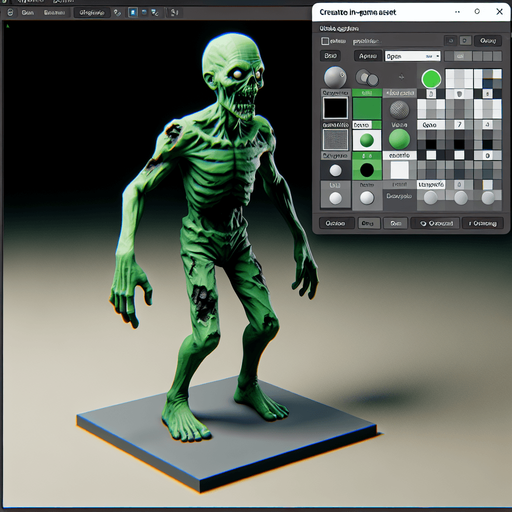Select the large green sphere on dark background
This screenshot has height=512, width=512.
pyautogui.click(x=399, y=139)
